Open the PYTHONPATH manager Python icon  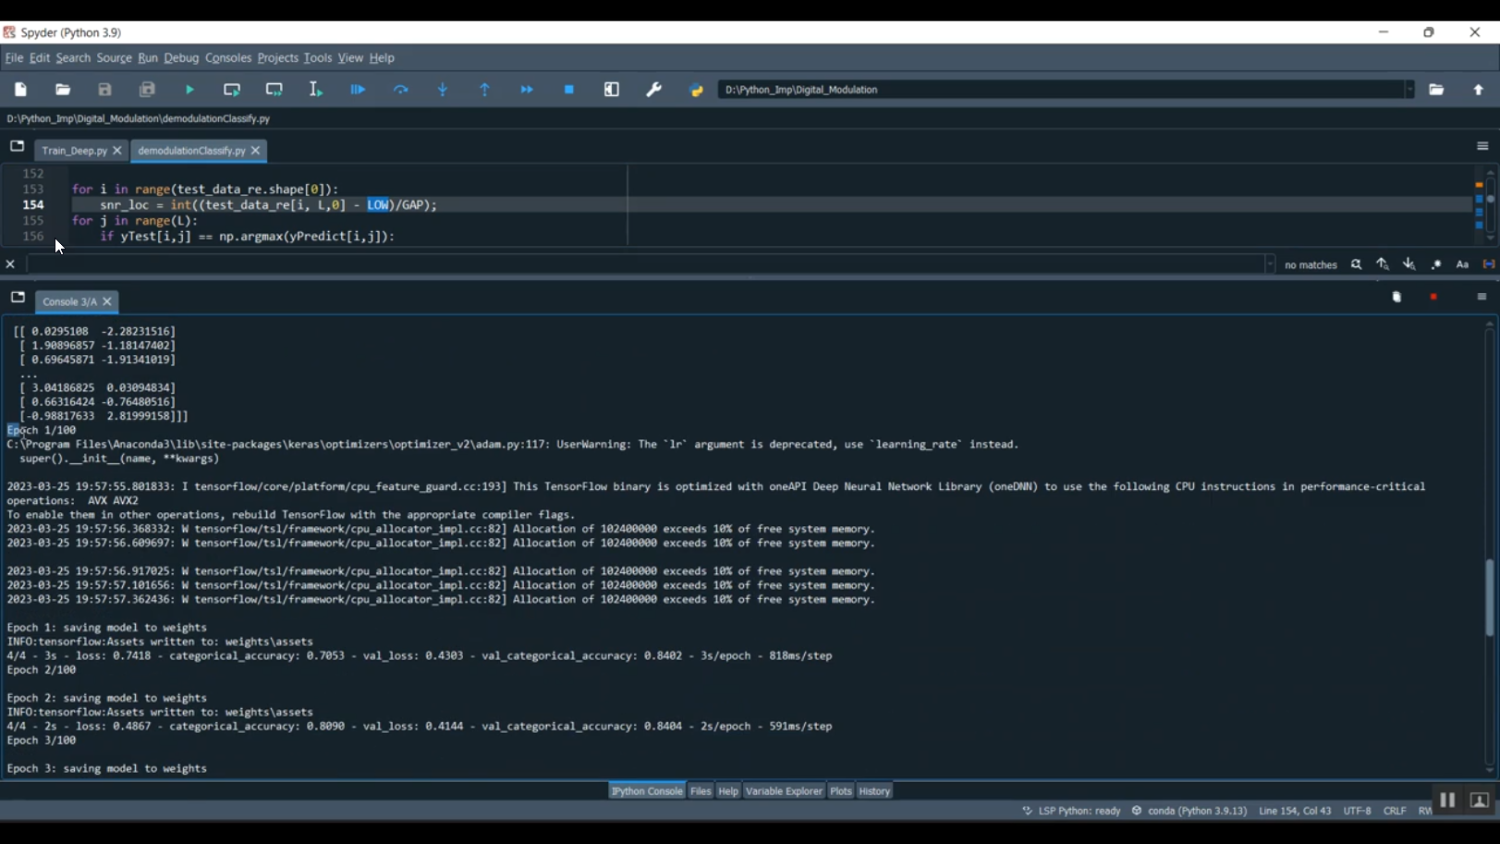(697, 90)
